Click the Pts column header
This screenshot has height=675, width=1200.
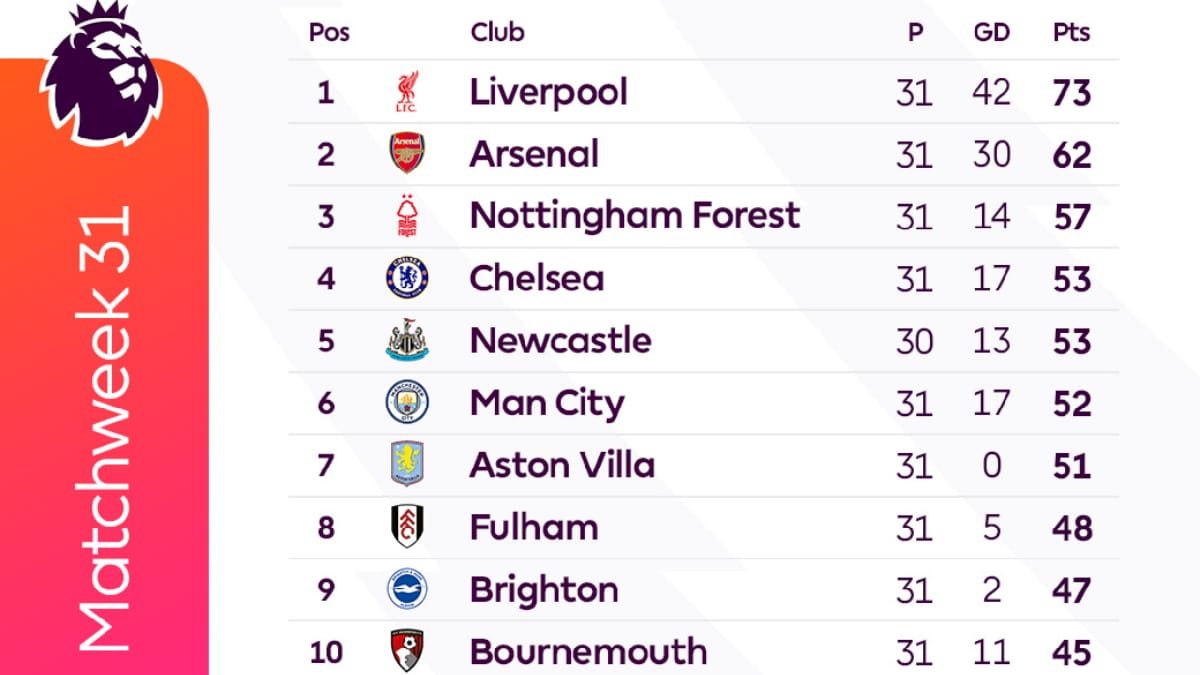click(x=1071, y=32)
